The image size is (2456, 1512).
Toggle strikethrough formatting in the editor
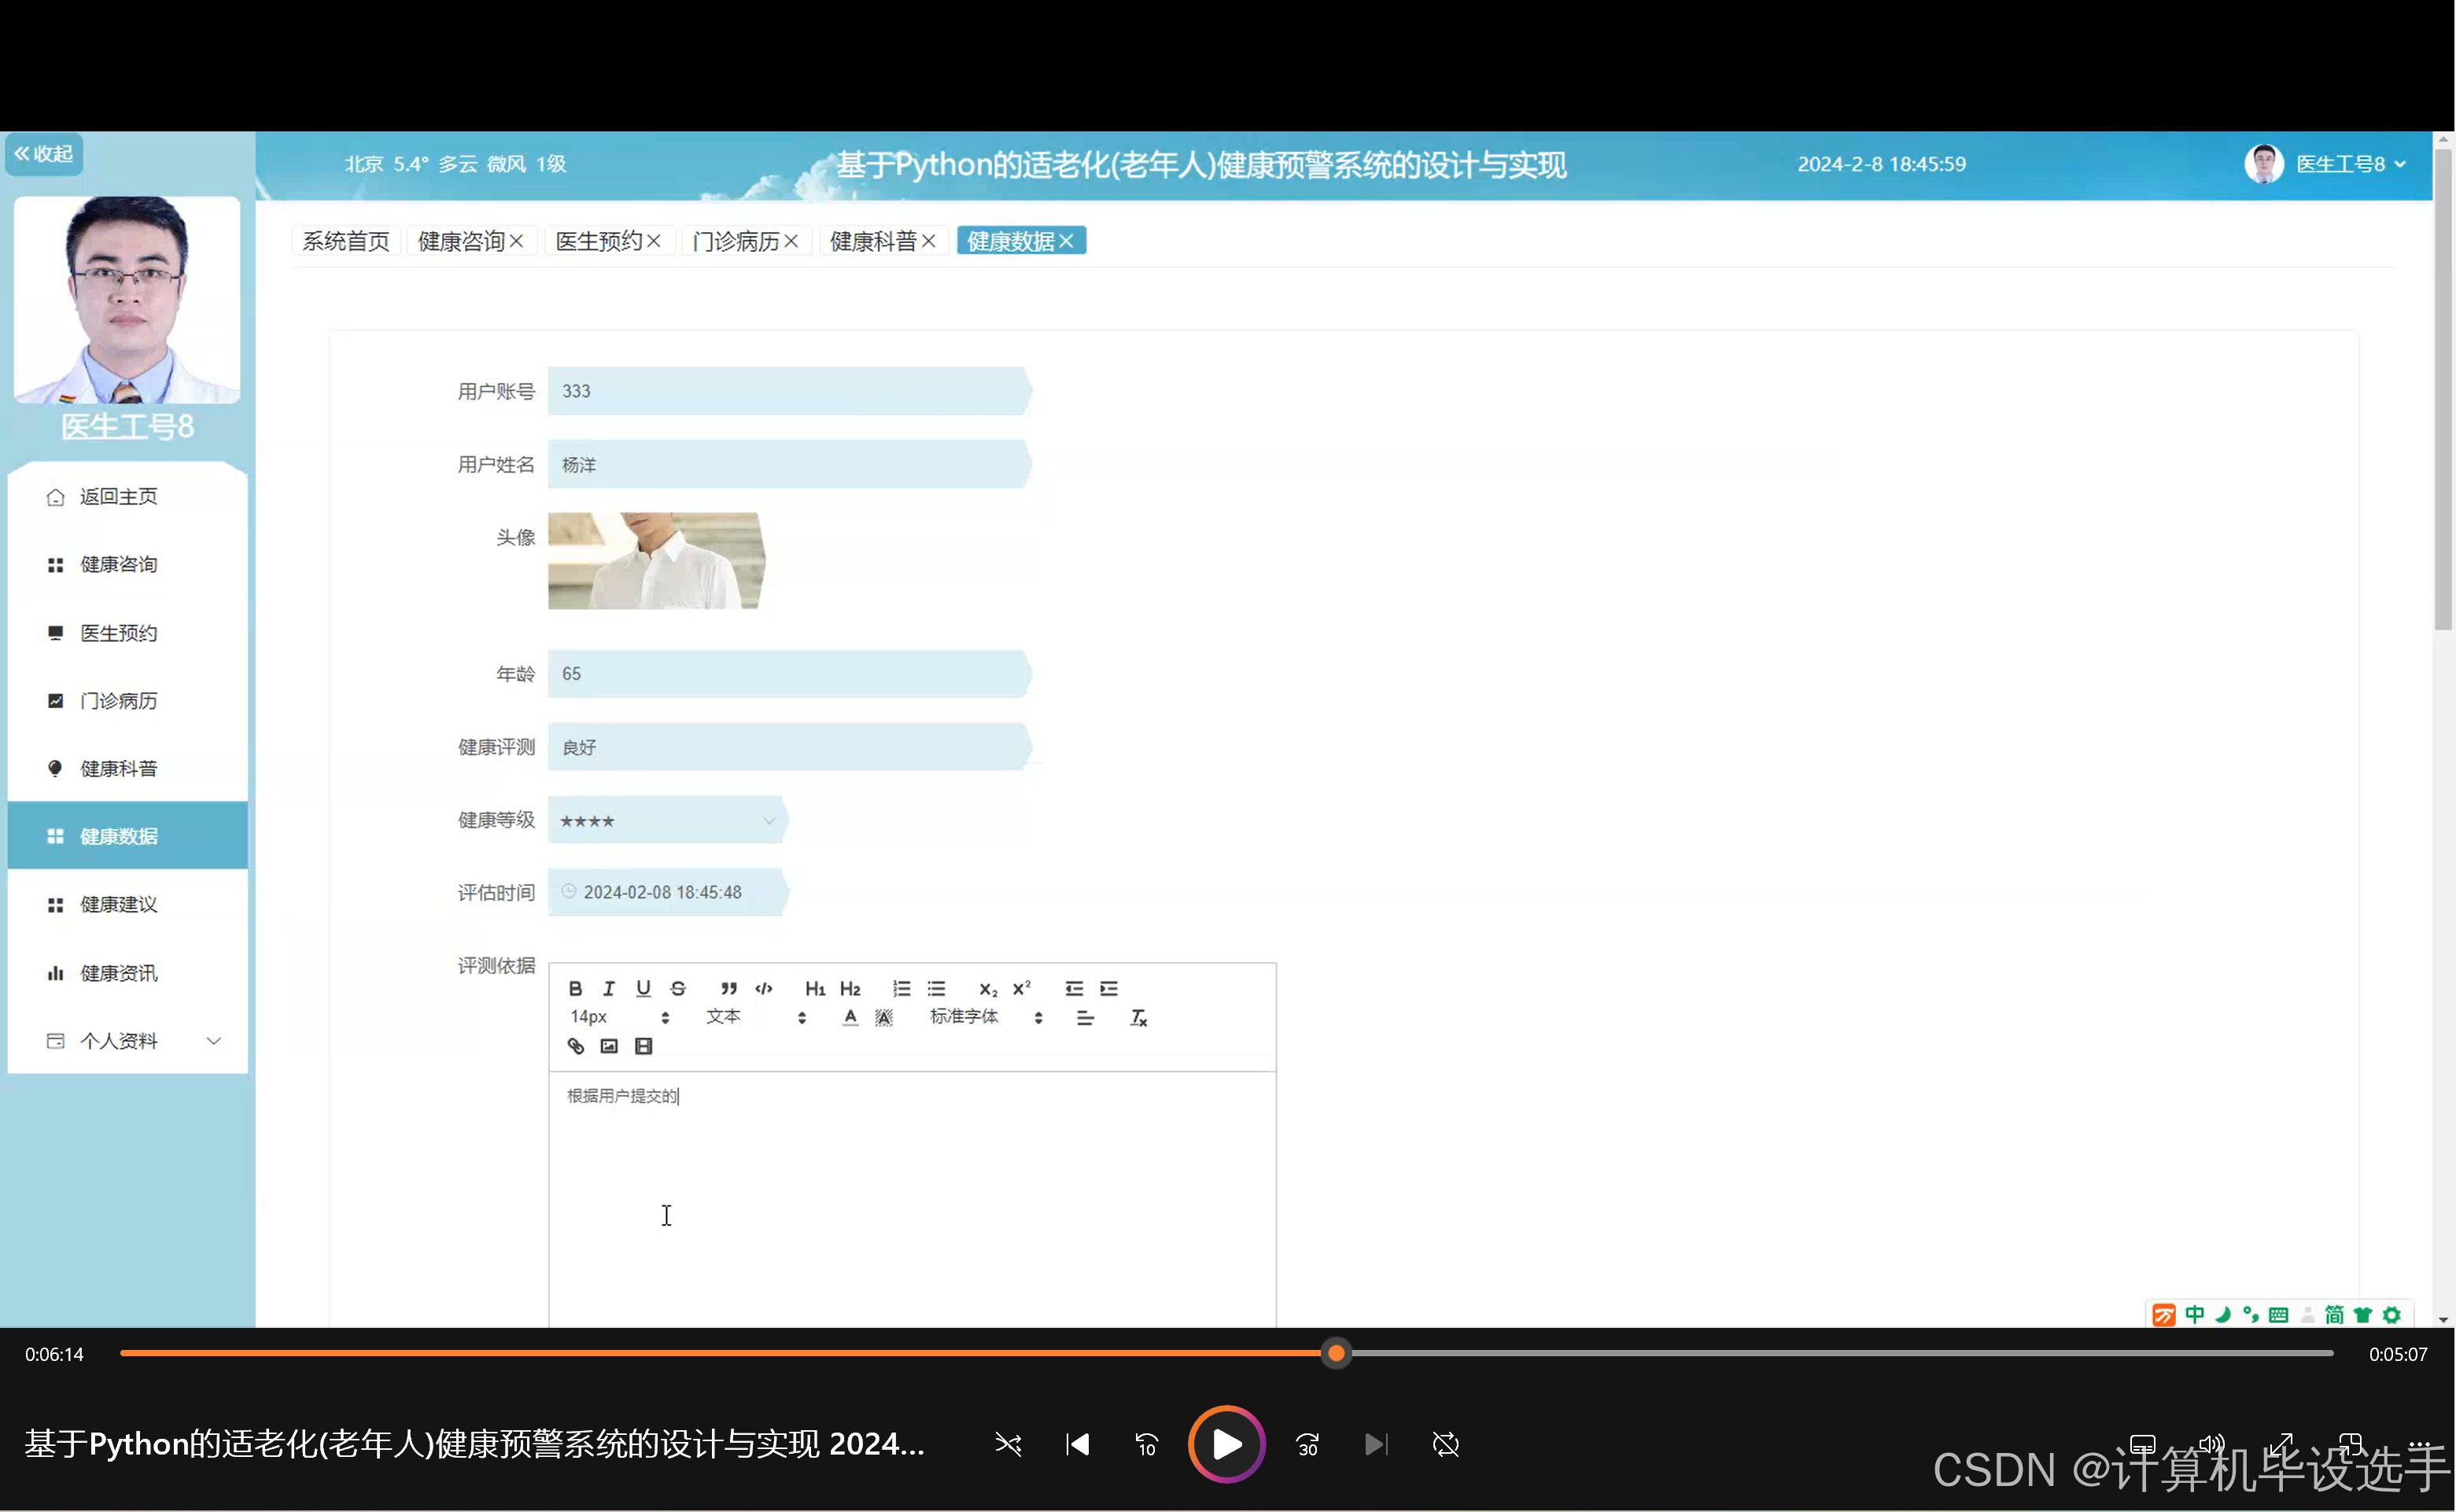(678, 988)
